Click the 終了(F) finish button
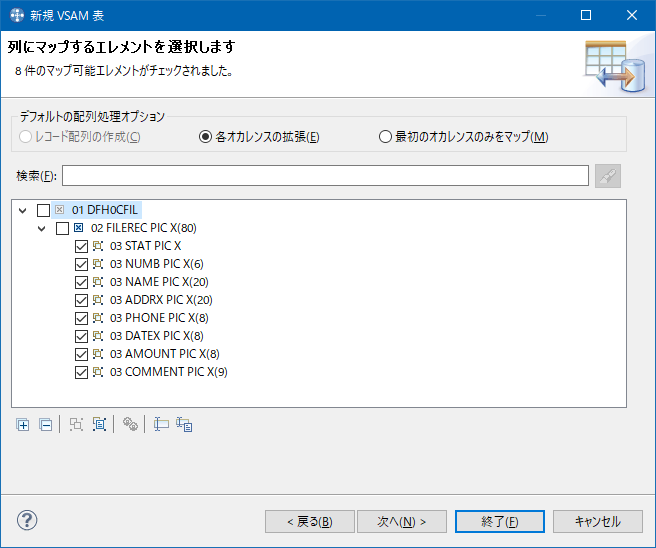The height and width of the screenshot is (548, 656). pos(500,521)
